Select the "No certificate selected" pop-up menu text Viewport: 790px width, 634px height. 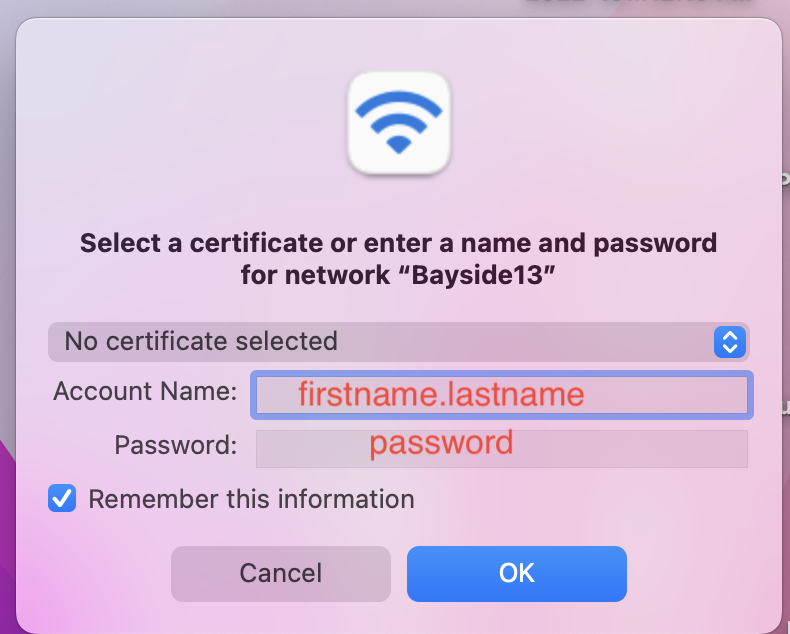click(201, 342)
